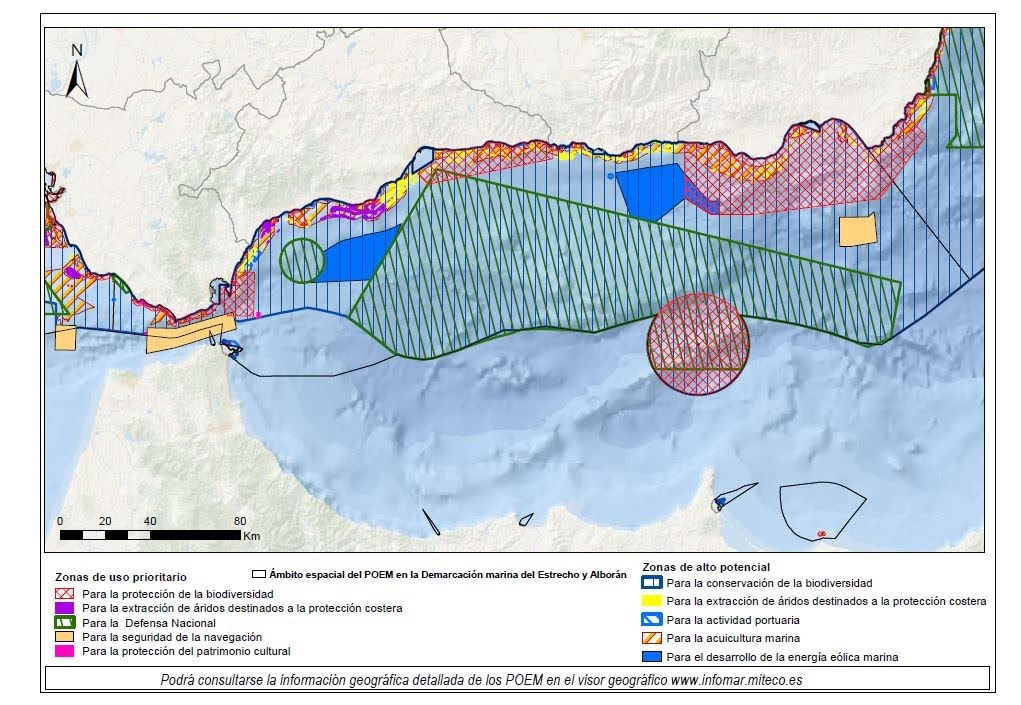Click the magenta patrimonio cultural legend swatch

pyautogui.click(x=65, y=652)
